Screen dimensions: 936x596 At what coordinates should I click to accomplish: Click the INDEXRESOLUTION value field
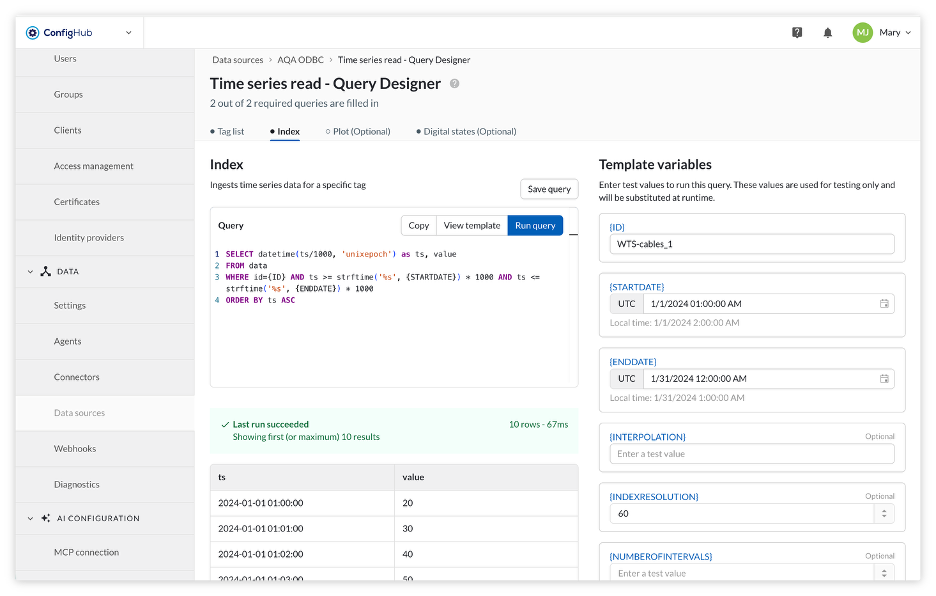(742, 514)
